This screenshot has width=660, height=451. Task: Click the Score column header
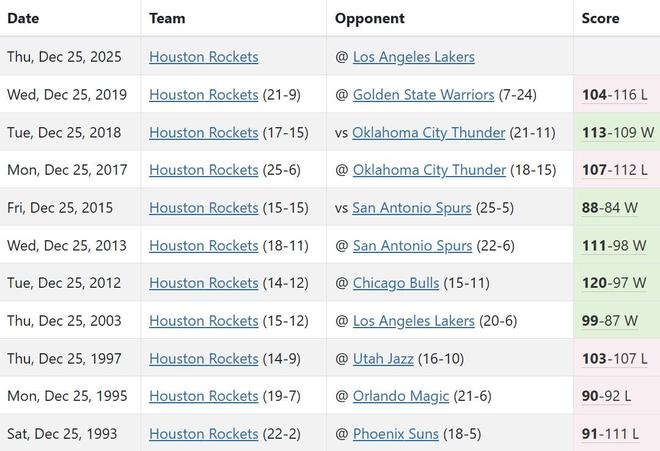coord(600,18)
